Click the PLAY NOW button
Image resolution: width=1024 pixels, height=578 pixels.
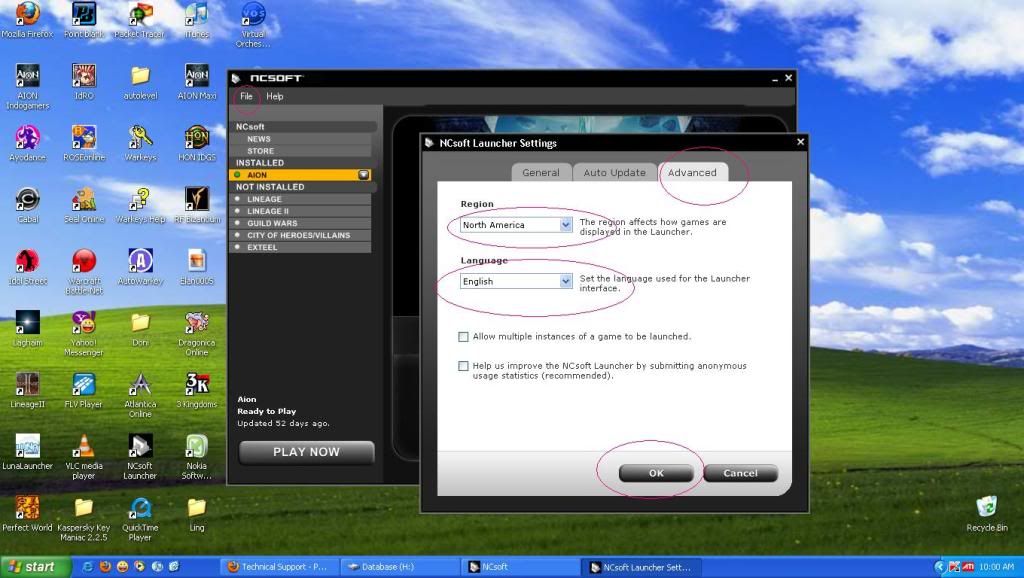point(306,452)
